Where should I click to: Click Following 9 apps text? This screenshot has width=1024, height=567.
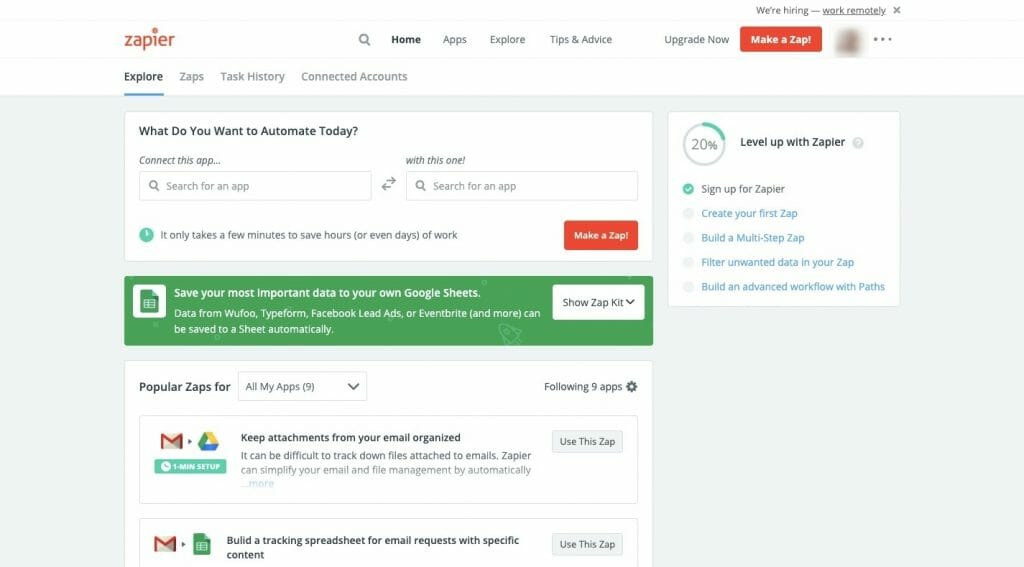(583, 387)
